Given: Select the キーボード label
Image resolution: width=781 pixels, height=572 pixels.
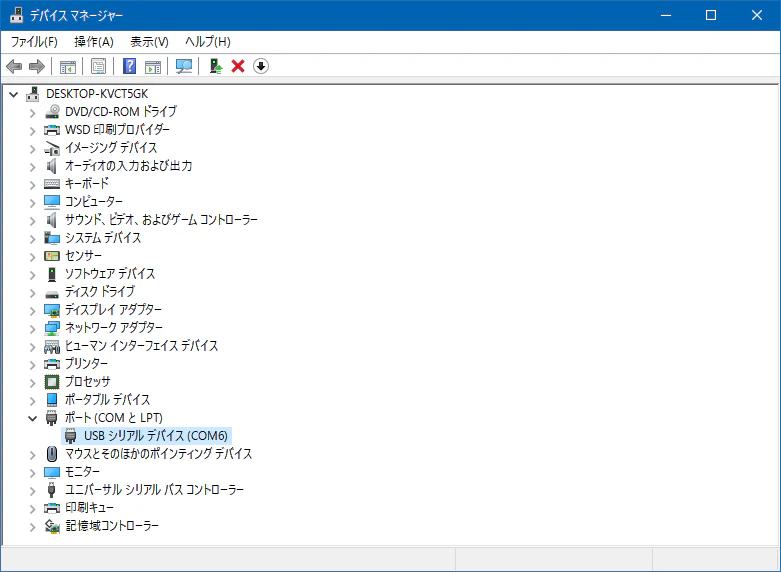Looking at the screenshot, I should [x=87, y=184].
